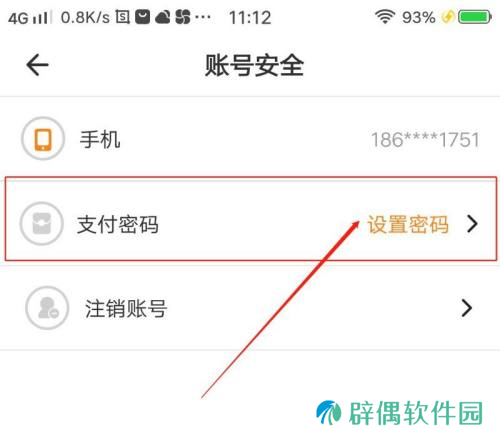Open the chevron next to 设置密码
The width and height of the screenshot is (500, 438).
[472, 224]
